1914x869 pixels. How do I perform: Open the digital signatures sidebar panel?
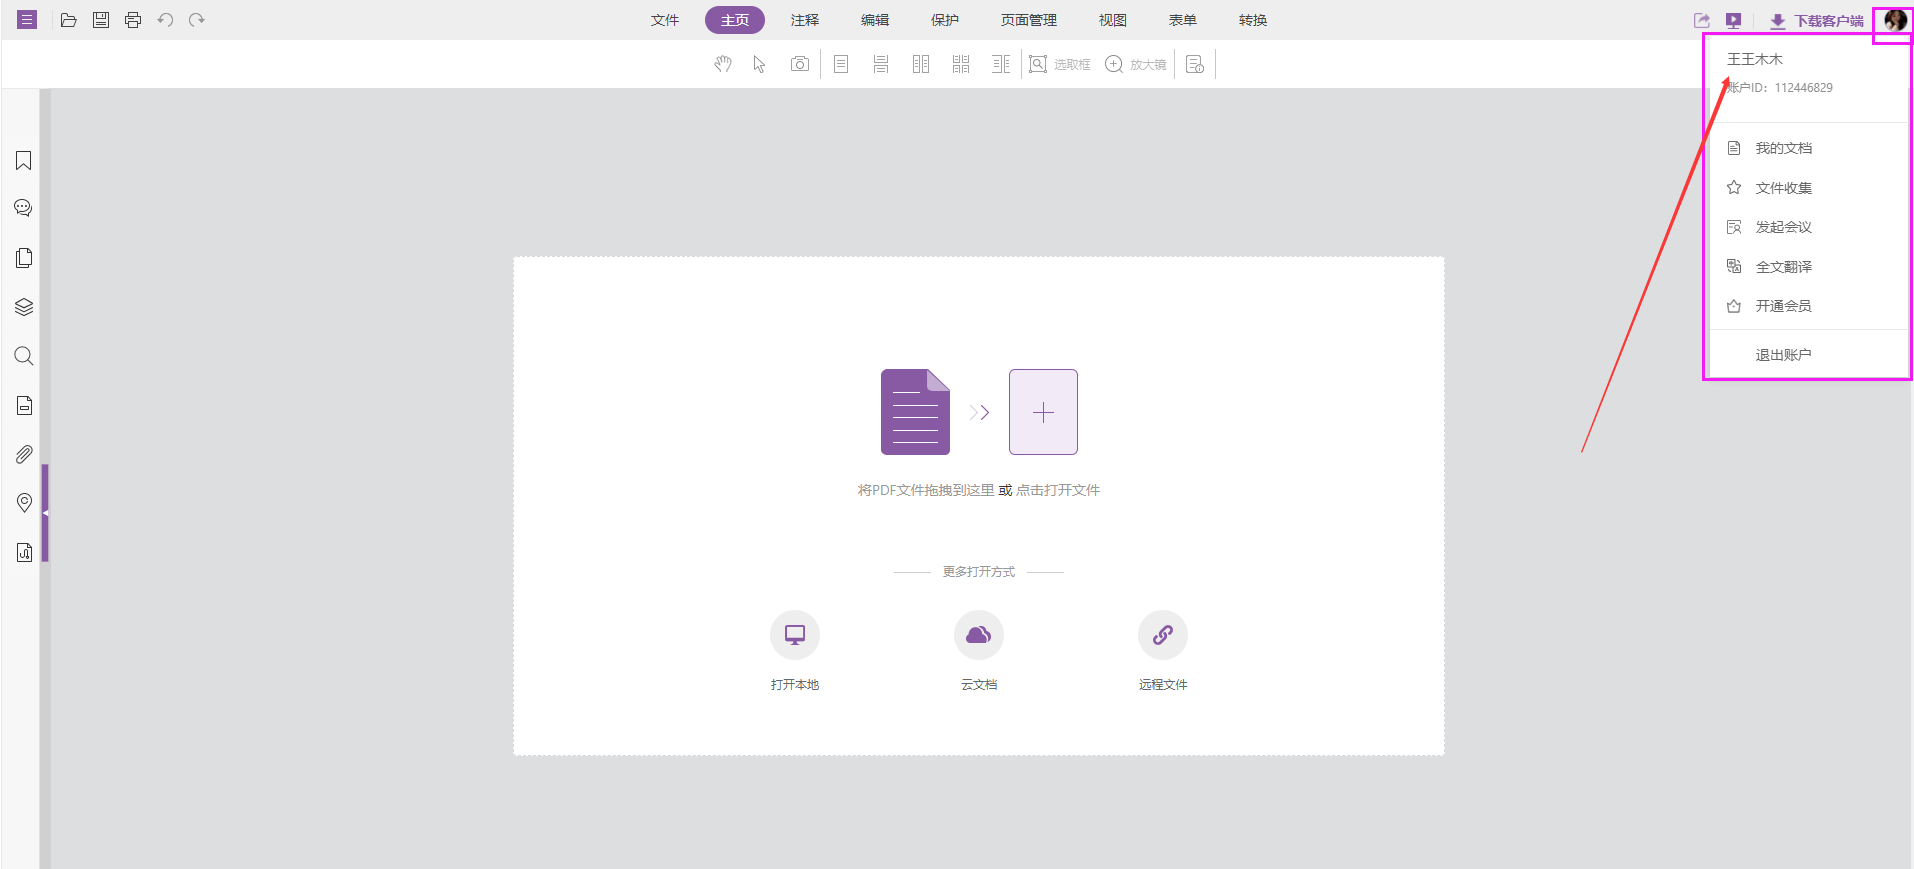point(24,552)
